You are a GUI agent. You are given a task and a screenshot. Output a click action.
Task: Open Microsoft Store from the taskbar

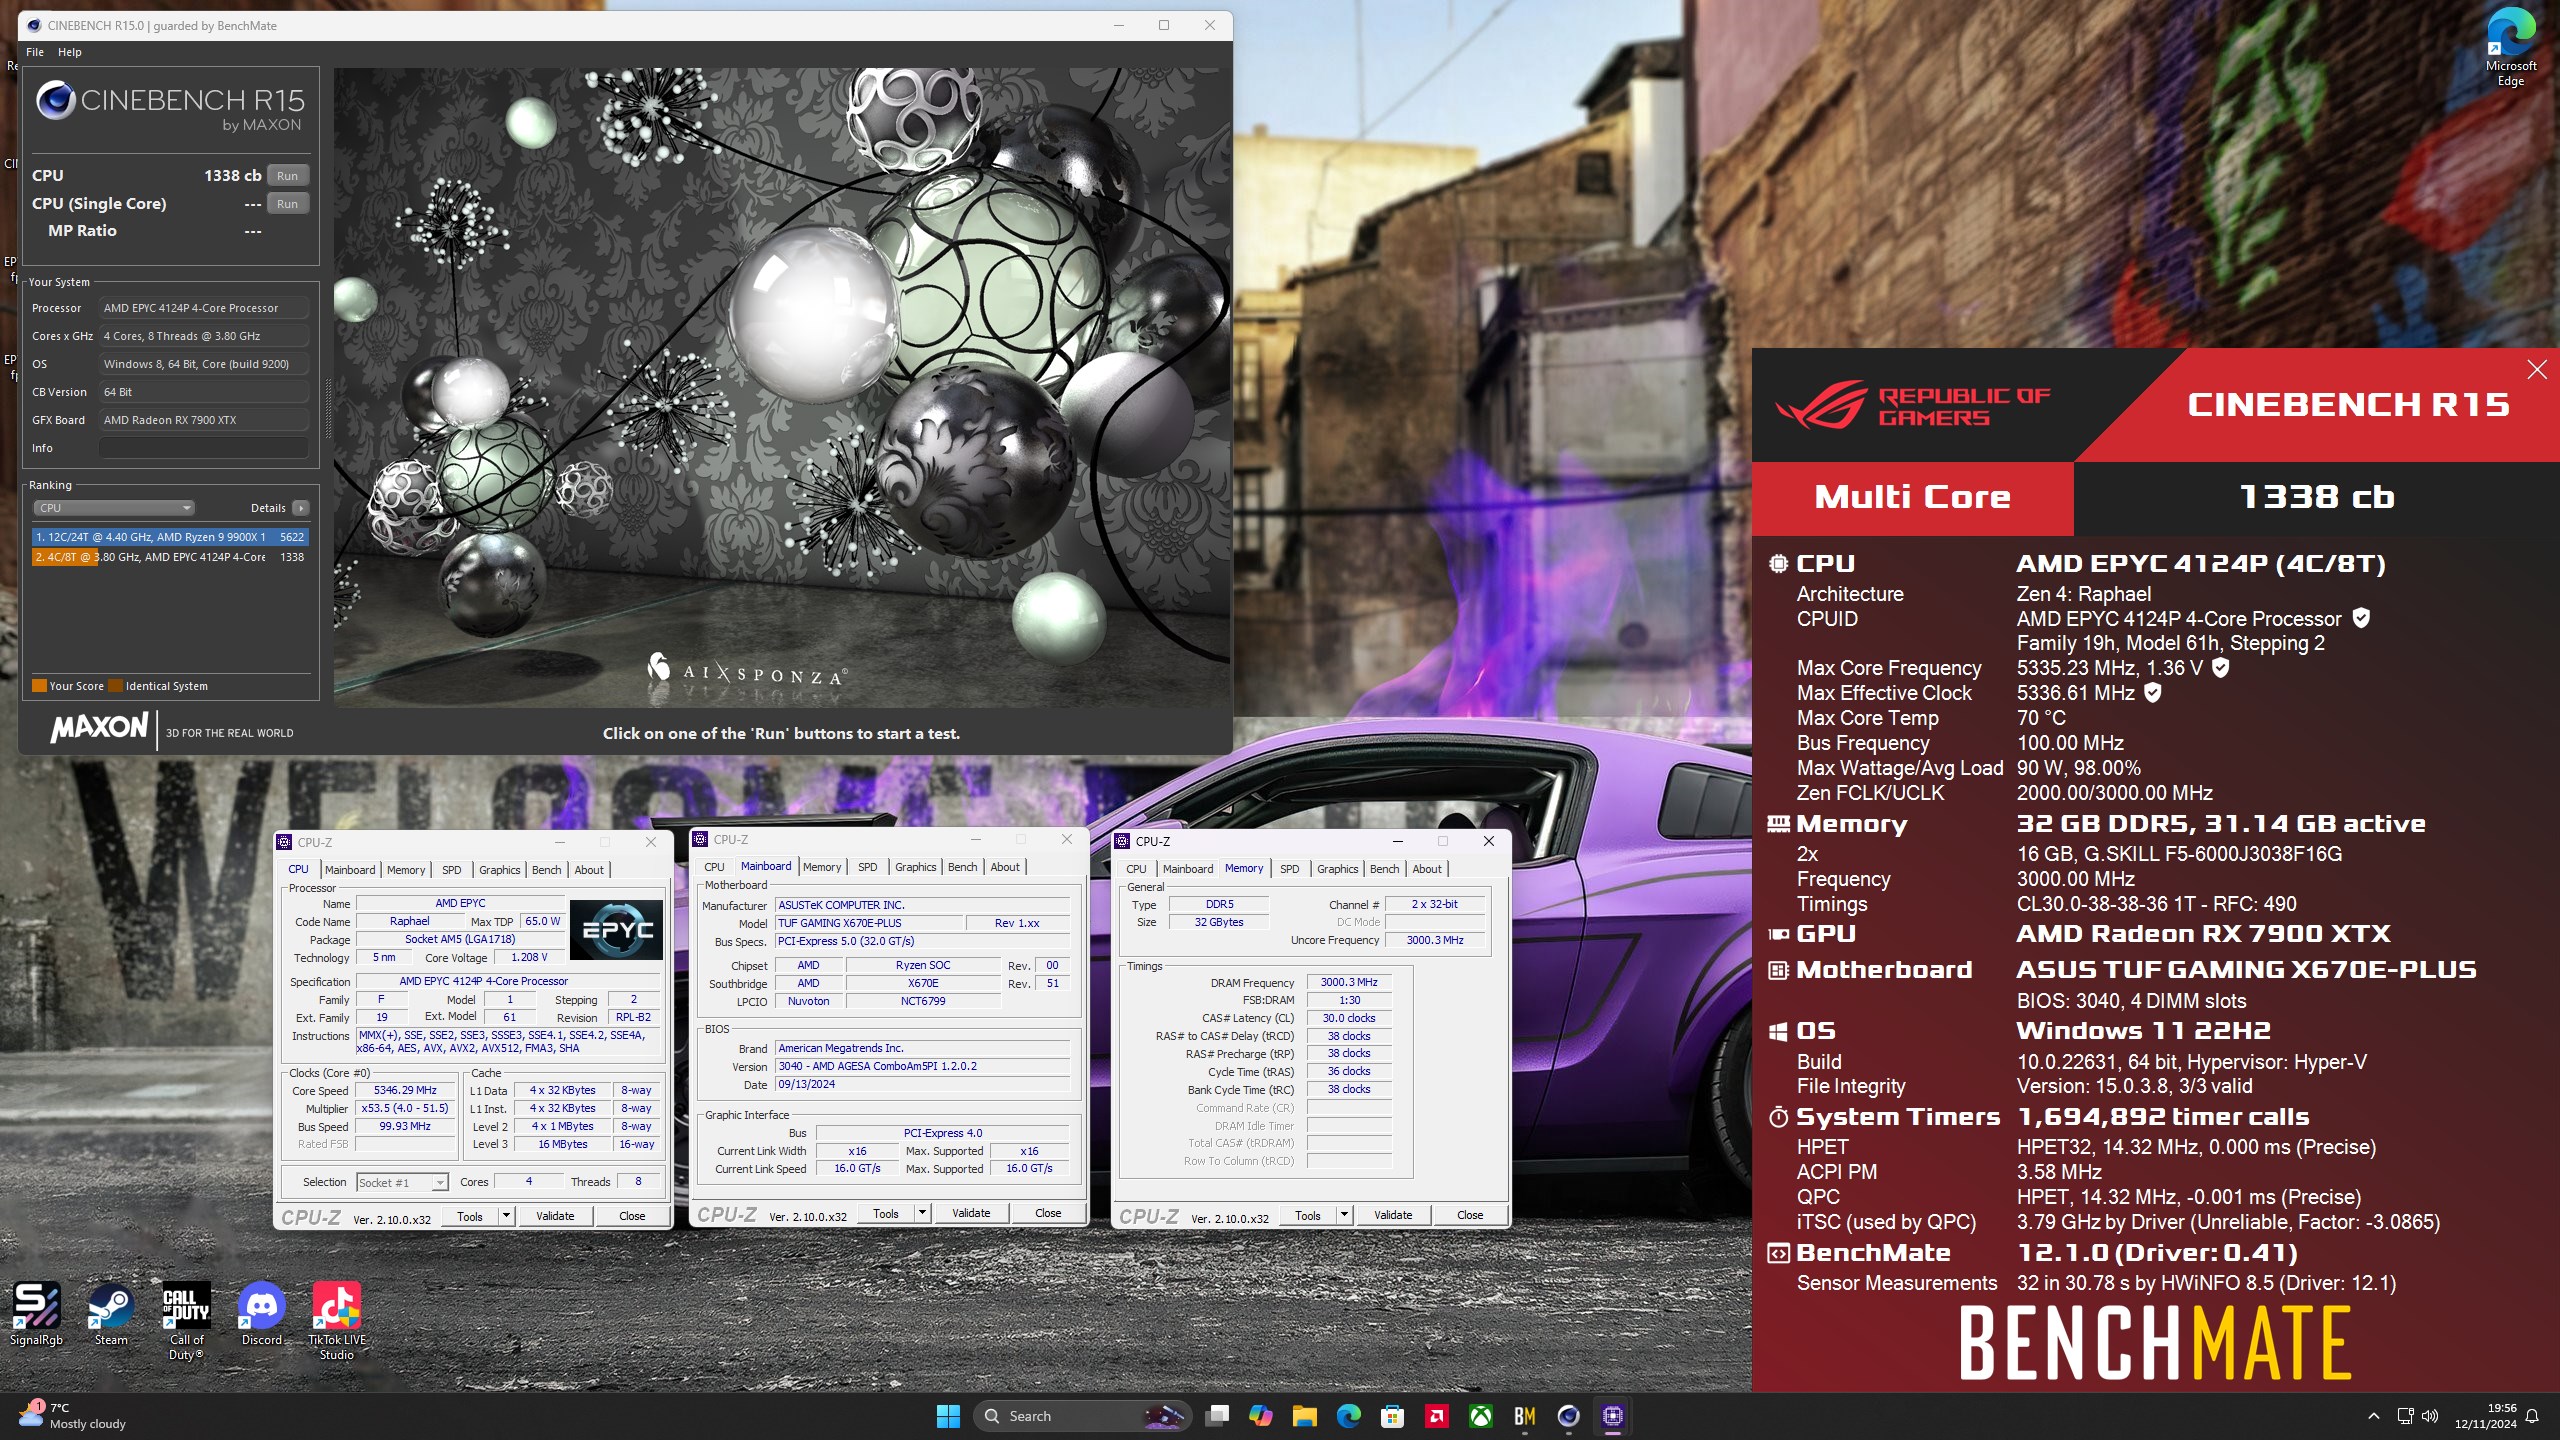(x=1393, y=1416)
